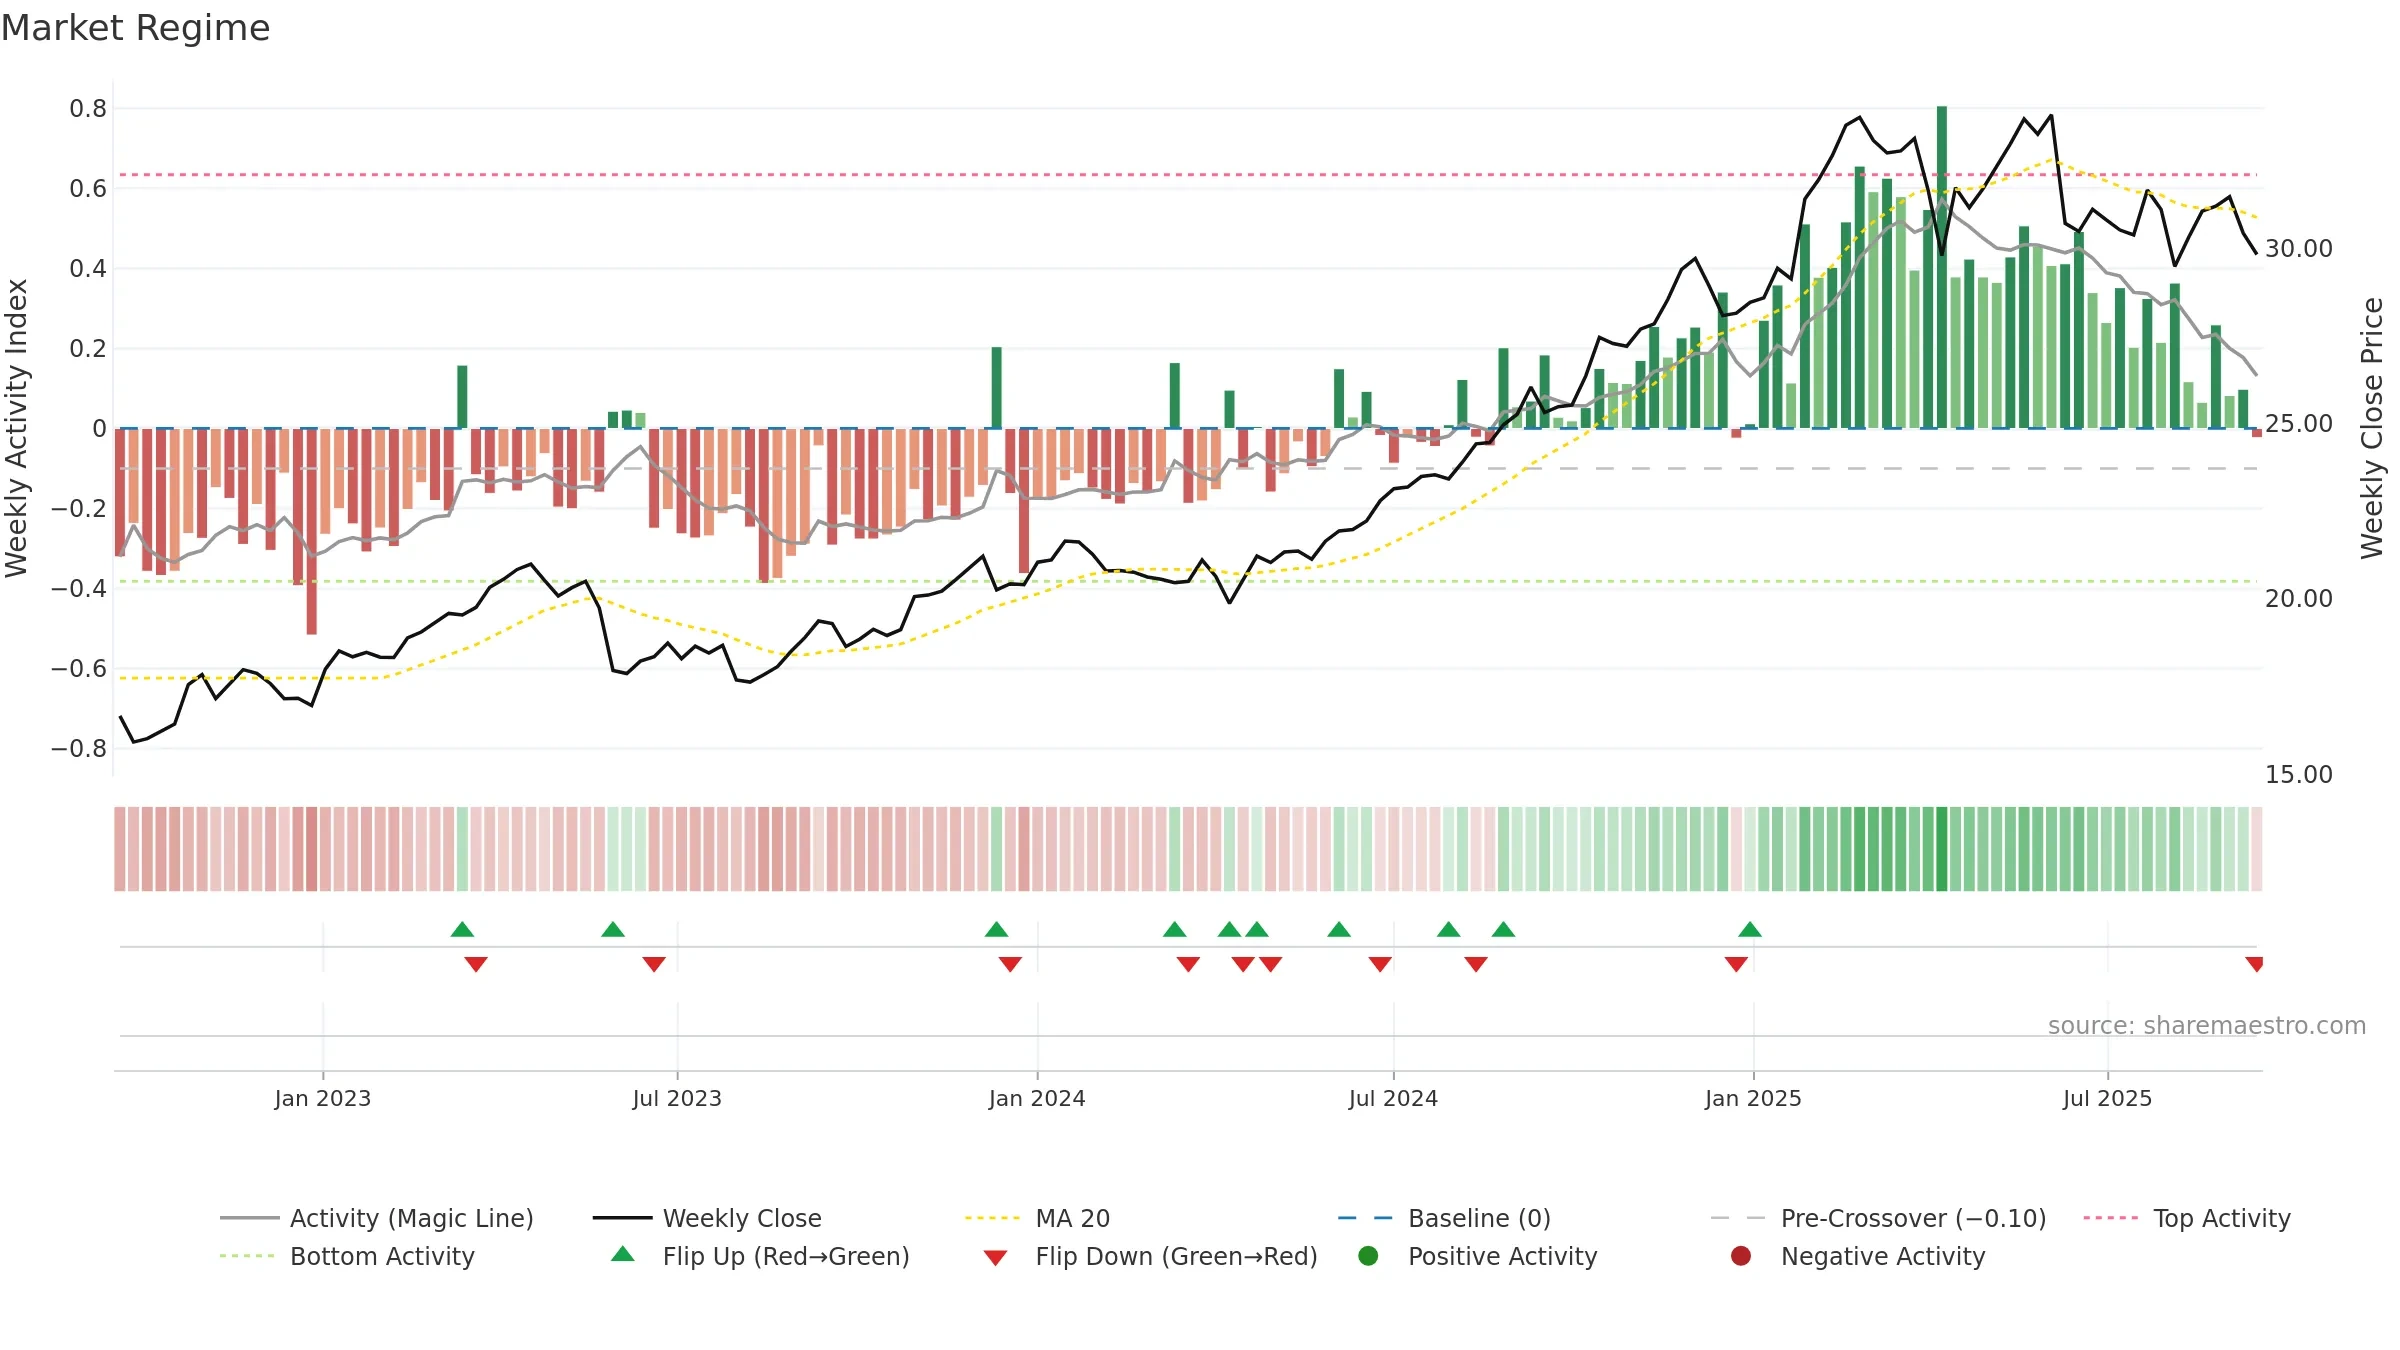Click the 20.00 price axis label
The height and width of the screenshot is (1350, 2400).
2299,598
